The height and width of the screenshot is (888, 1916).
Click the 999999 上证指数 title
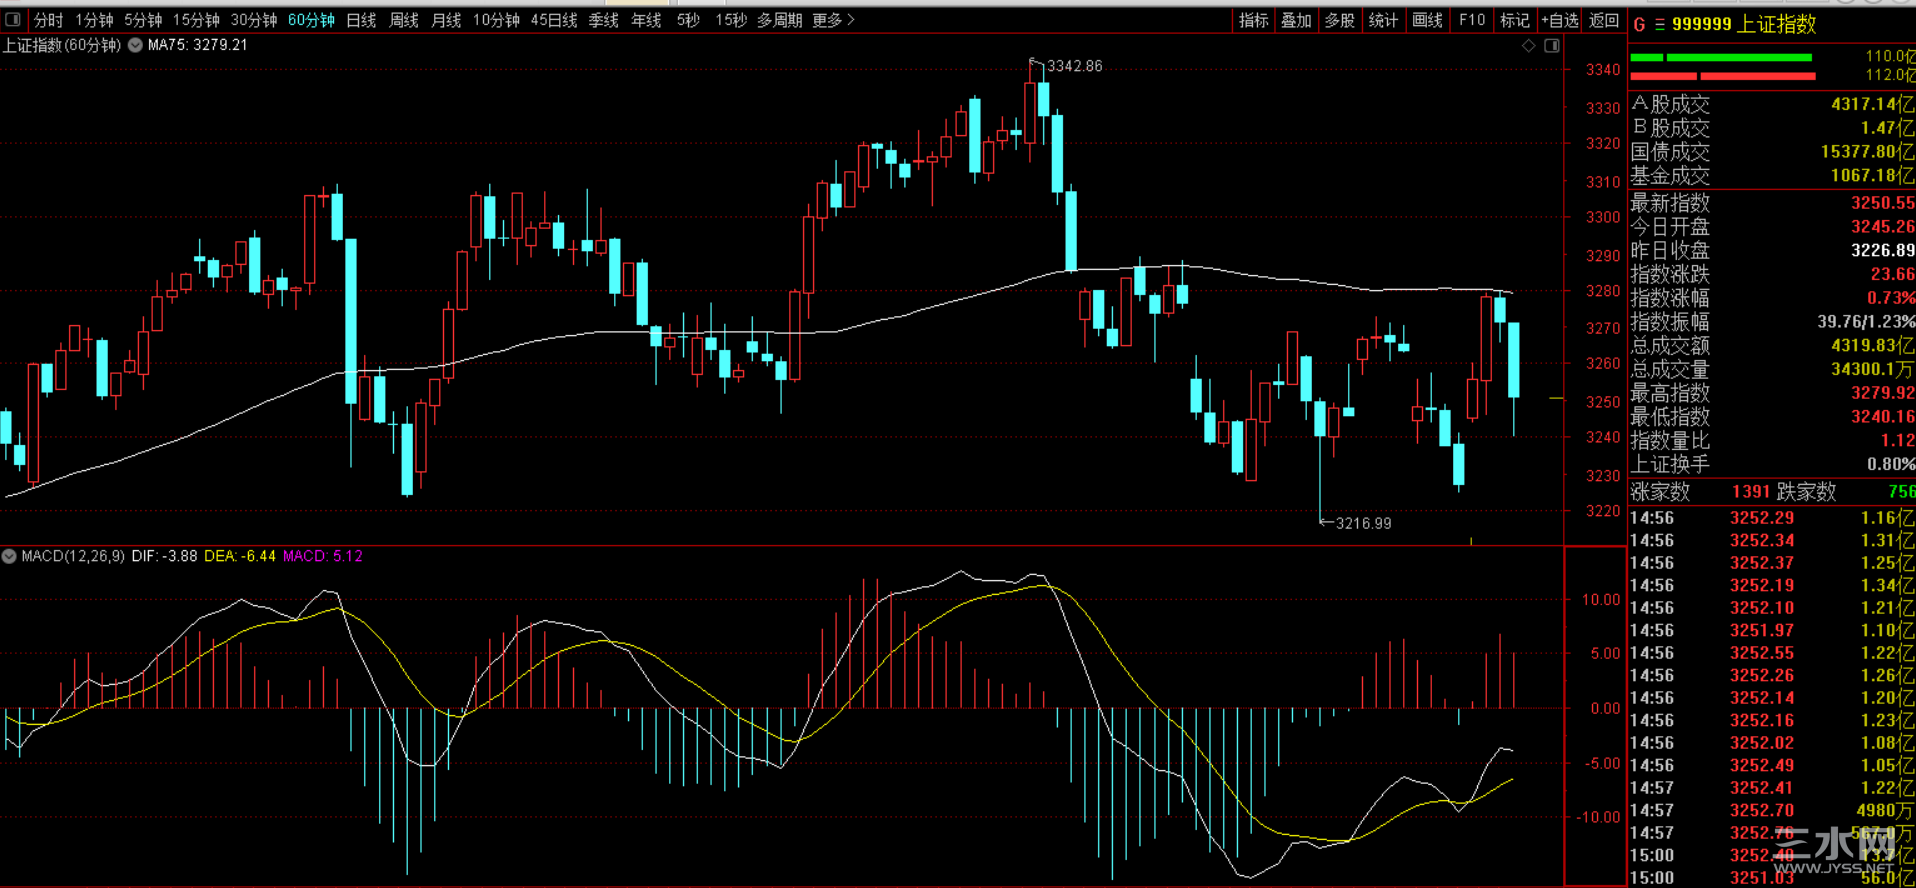coord(1744,24)
